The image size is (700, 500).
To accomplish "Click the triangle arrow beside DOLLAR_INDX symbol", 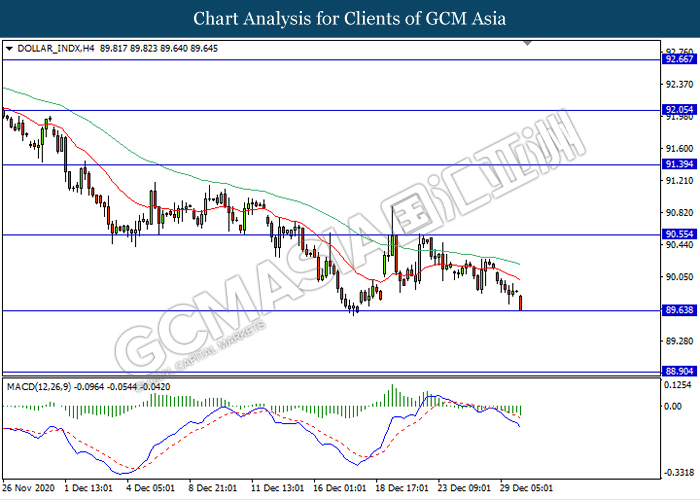I will pos(9,48).
